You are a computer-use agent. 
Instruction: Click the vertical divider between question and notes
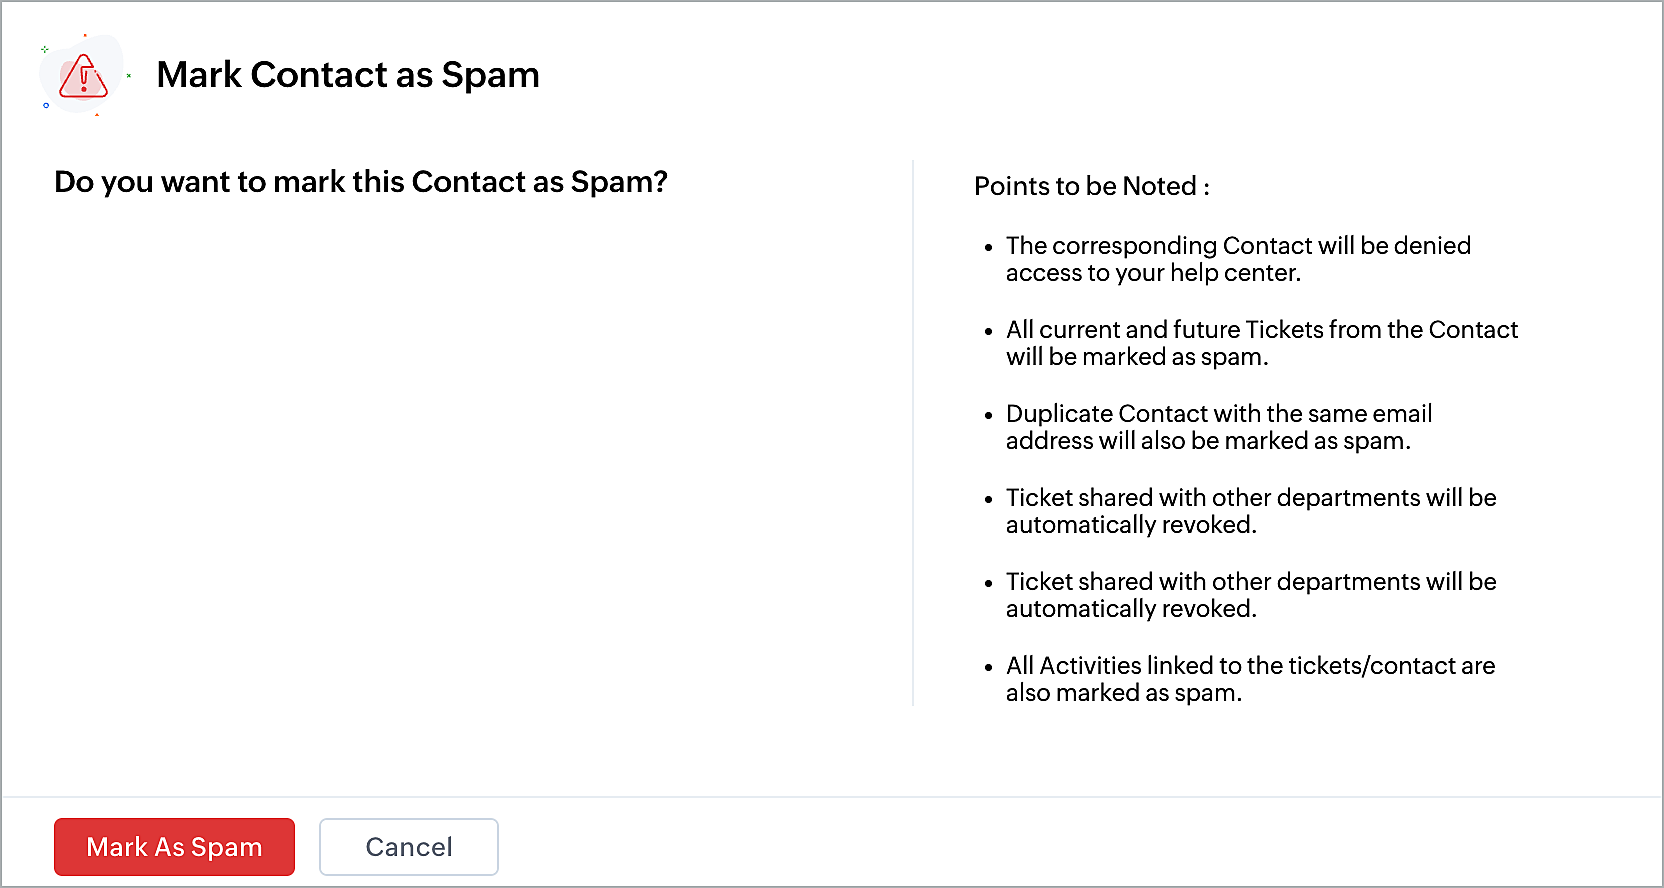click(x=913, y=433)
